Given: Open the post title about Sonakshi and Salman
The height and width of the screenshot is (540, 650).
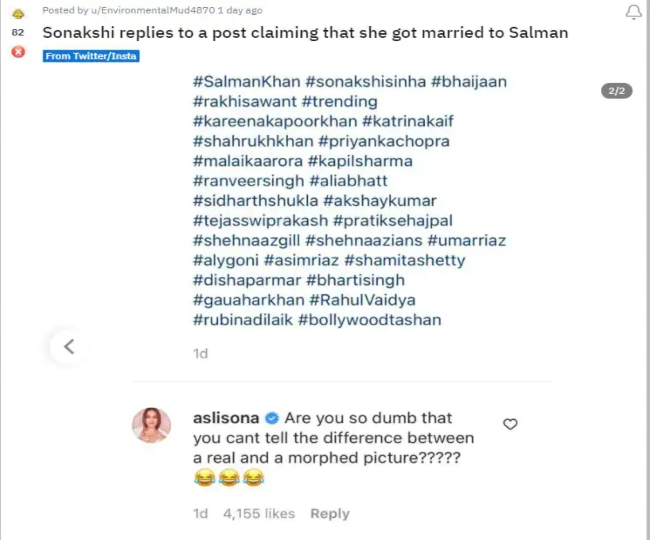Looking at the screenshot, I should pyautogui.click(x=305, y=33).
